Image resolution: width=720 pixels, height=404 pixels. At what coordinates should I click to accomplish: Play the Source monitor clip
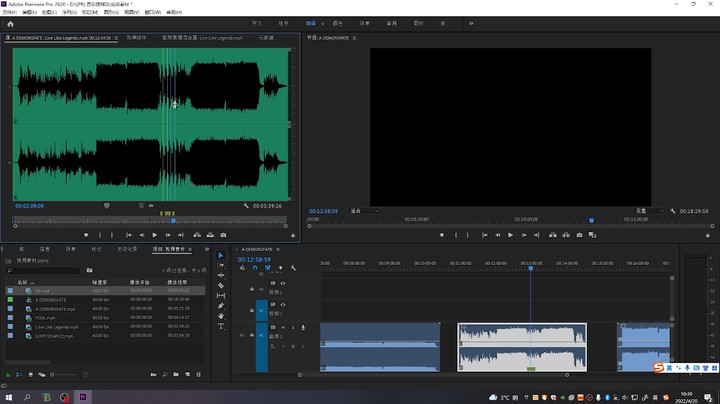tap(155, 235)
